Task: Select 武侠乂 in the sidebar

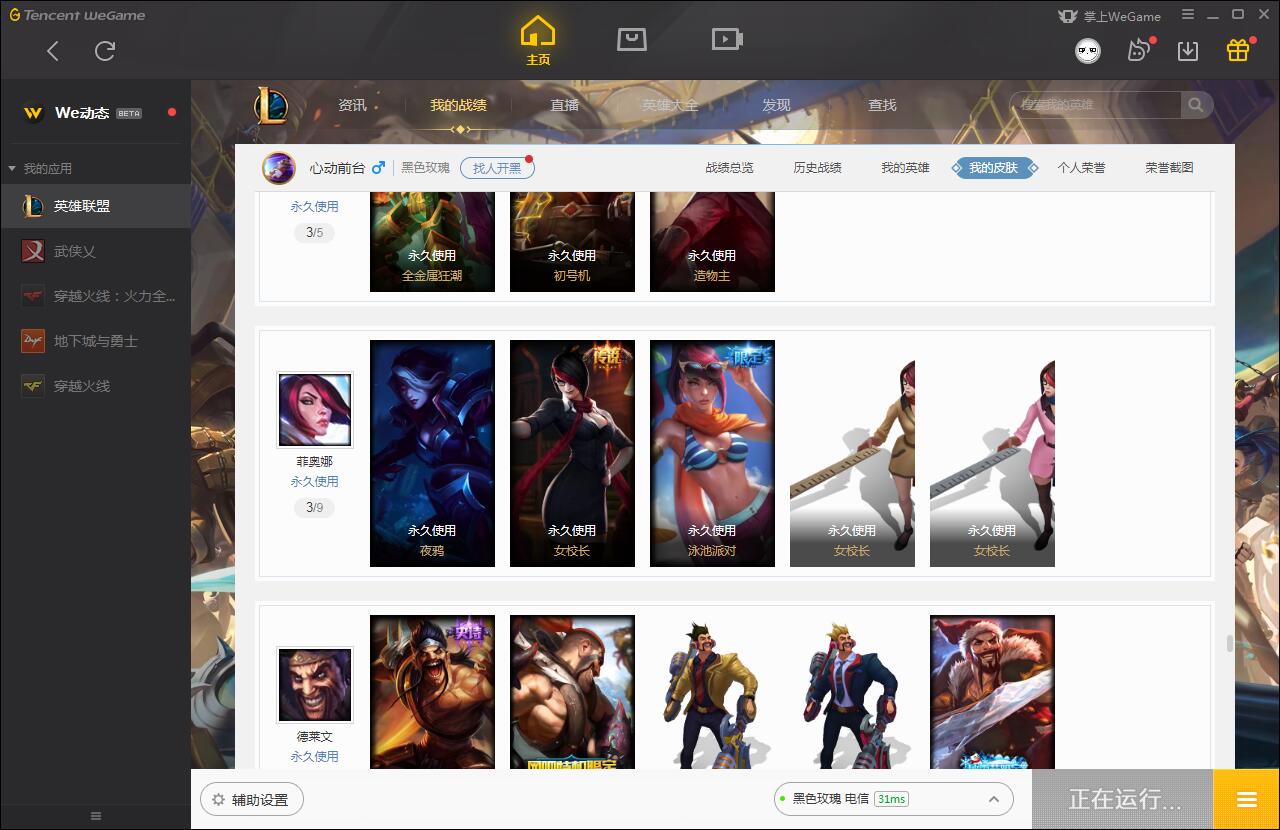Action: [x=95, y=251]
